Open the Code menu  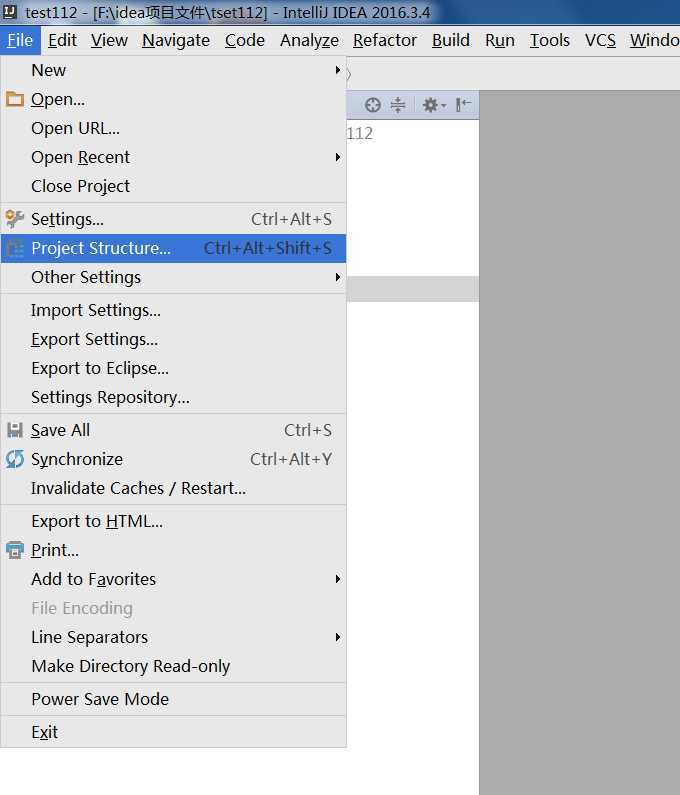pyautogui.click(x=244, y=40)
